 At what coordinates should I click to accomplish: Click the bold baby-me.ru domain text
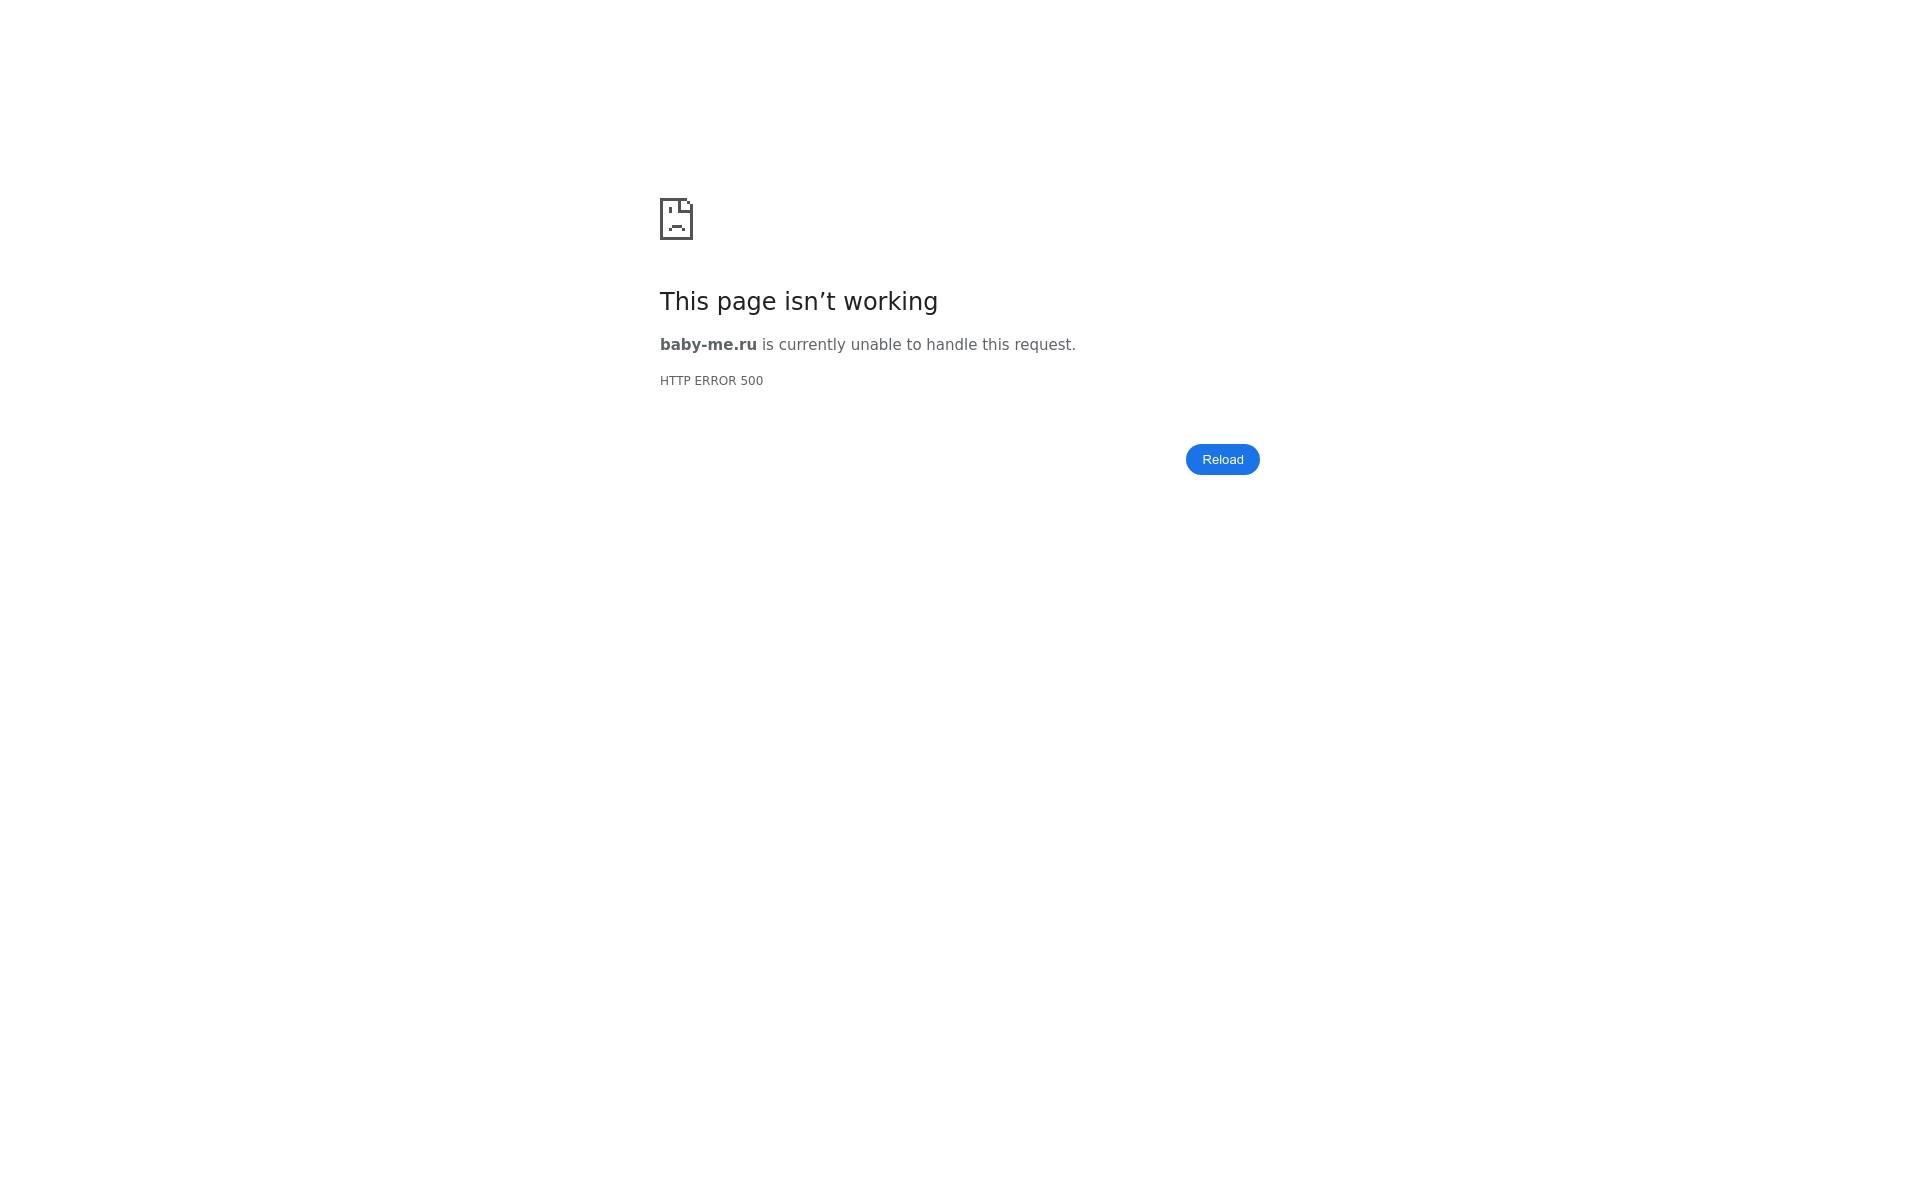[708, 345]
